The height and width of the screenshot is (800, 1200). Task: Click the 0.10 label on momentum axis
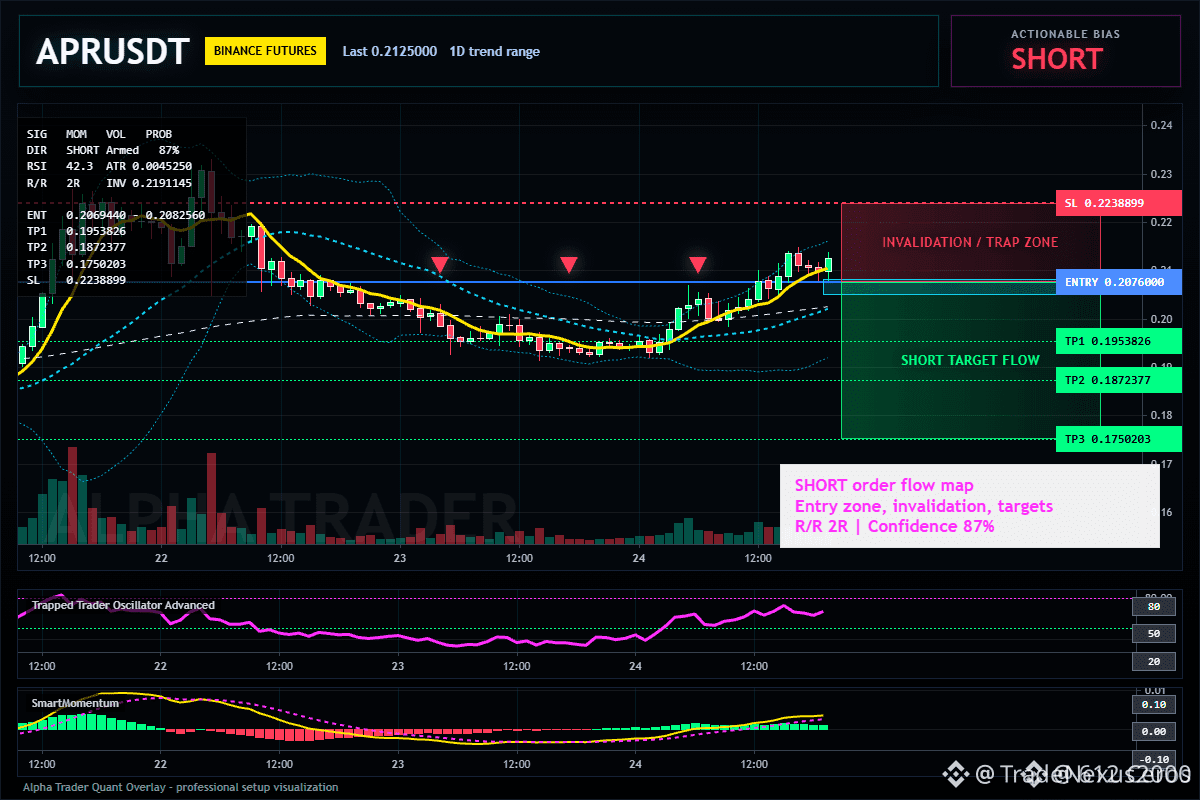(x=1153, y=704)
